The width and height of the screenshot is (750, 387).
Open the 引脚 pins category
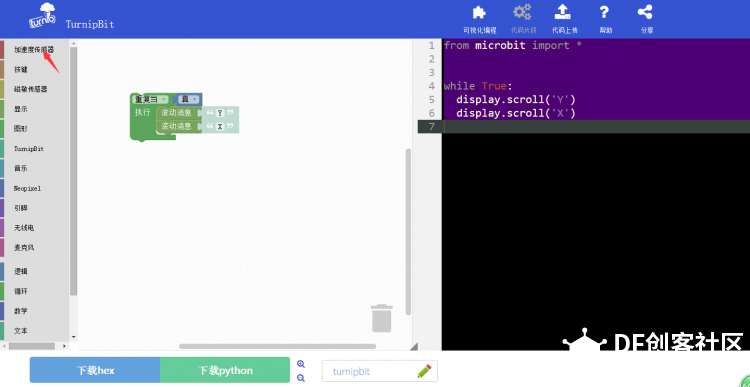click(x=21, y=208)
